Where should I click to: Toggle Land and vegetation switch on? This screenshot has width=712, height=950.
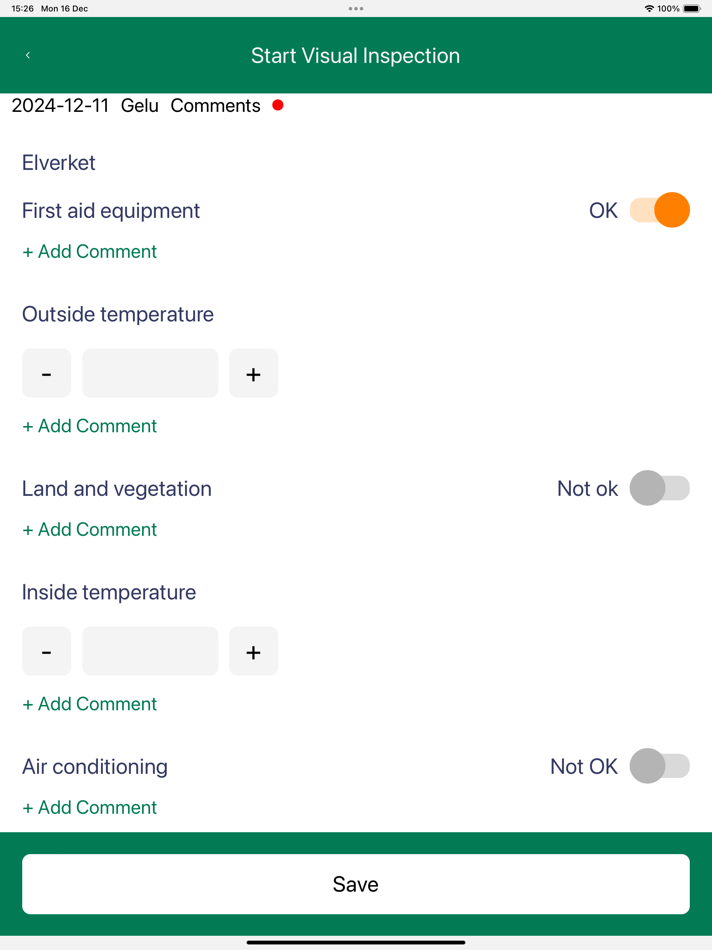pyautogui.click(x=659, y=488)
